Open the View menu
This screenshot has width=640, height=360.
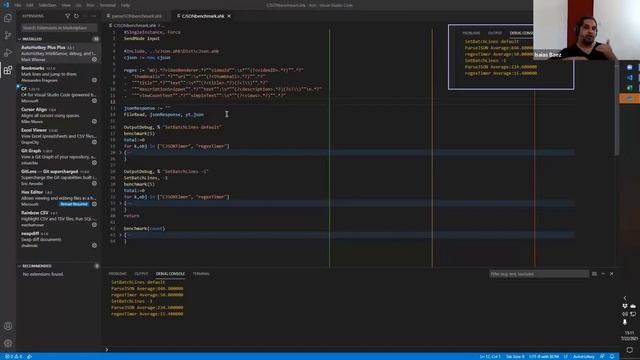pos(66,5)
